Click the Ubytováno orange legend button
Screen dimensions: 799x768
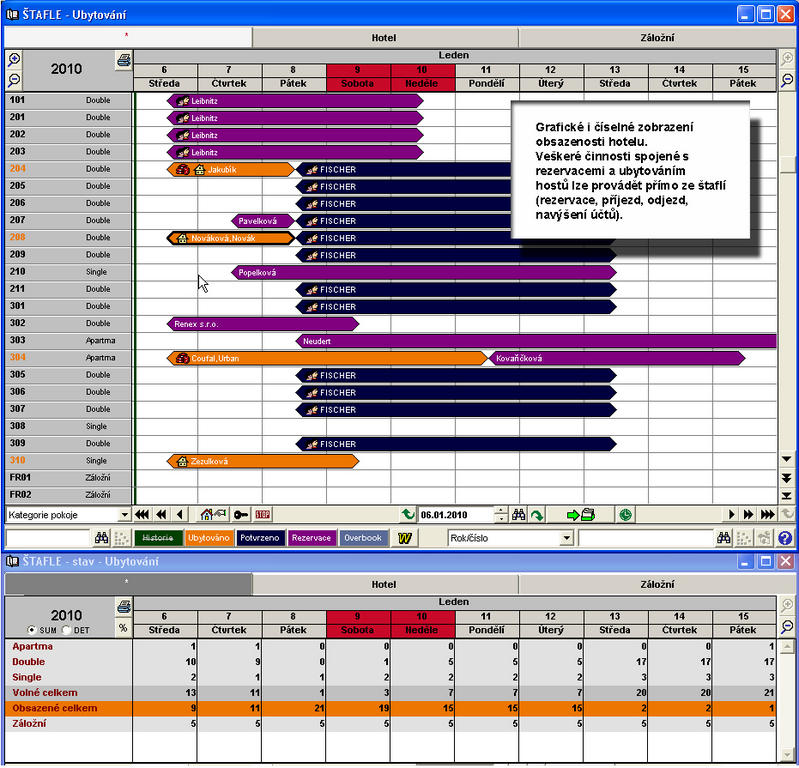pos(208,538)
